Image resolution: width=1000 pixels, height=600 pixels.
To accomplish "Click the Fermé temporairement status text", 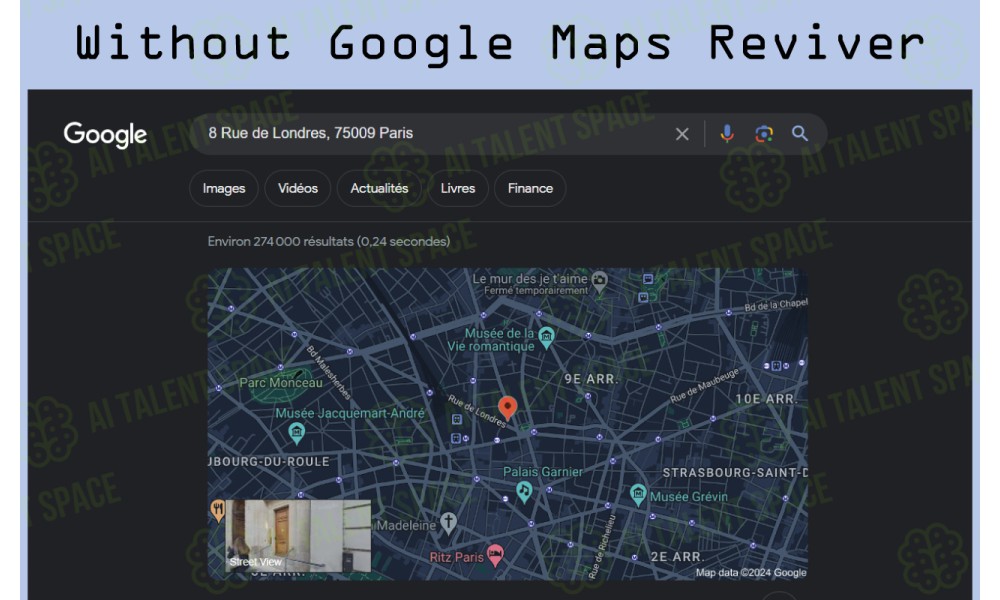I will pos(536,291).
